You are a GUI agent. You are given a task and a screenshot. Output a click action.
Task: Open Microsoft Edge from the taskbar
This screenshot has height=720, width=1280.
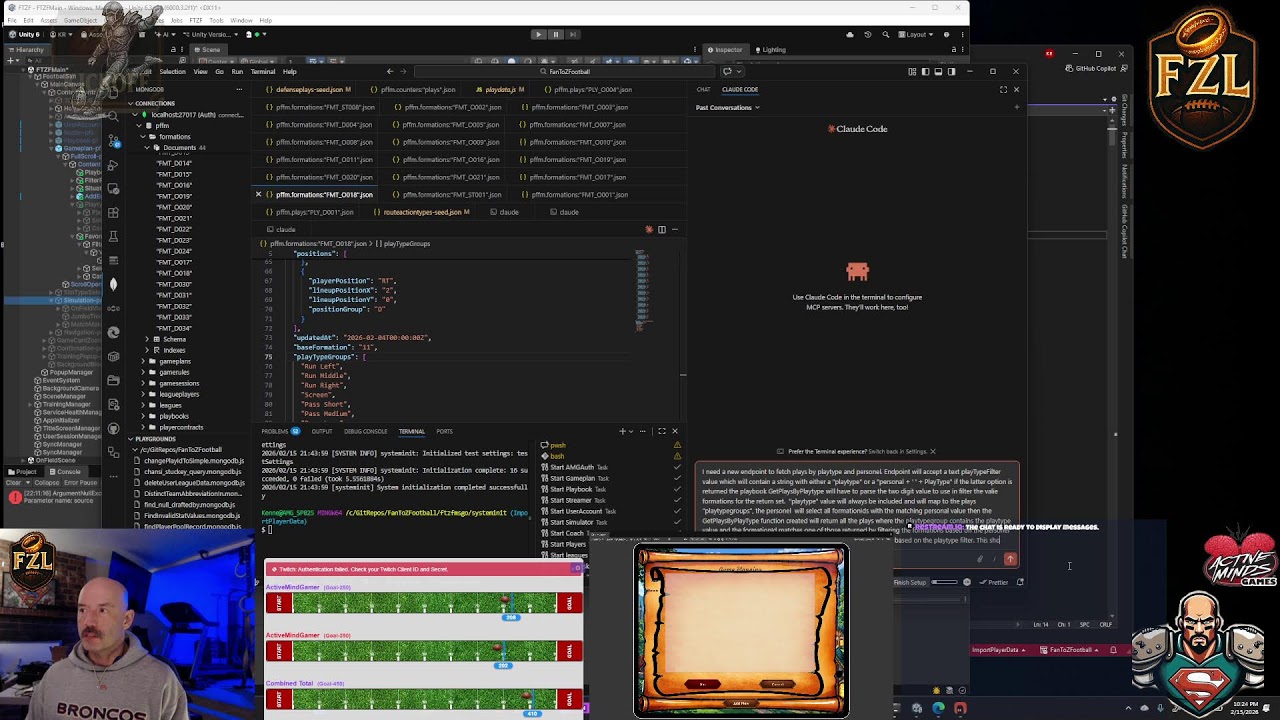click(938, 708)
